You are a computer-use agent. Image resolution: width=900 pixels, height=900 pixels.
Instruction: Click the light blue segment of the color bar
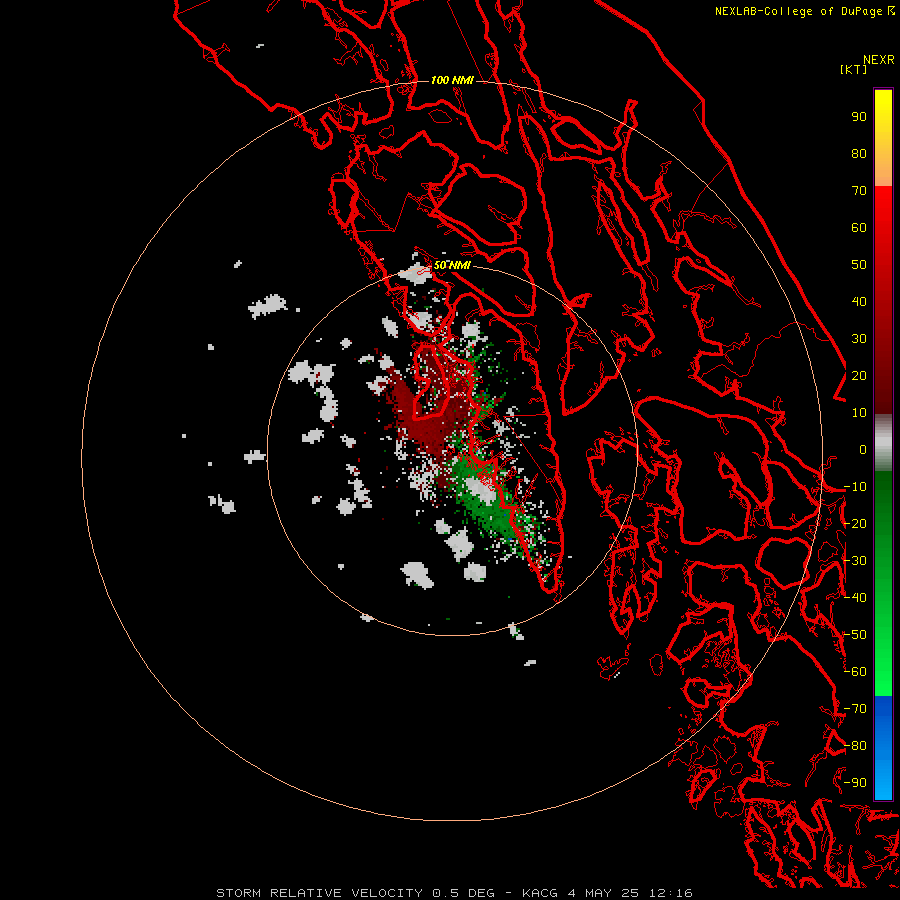883,778
